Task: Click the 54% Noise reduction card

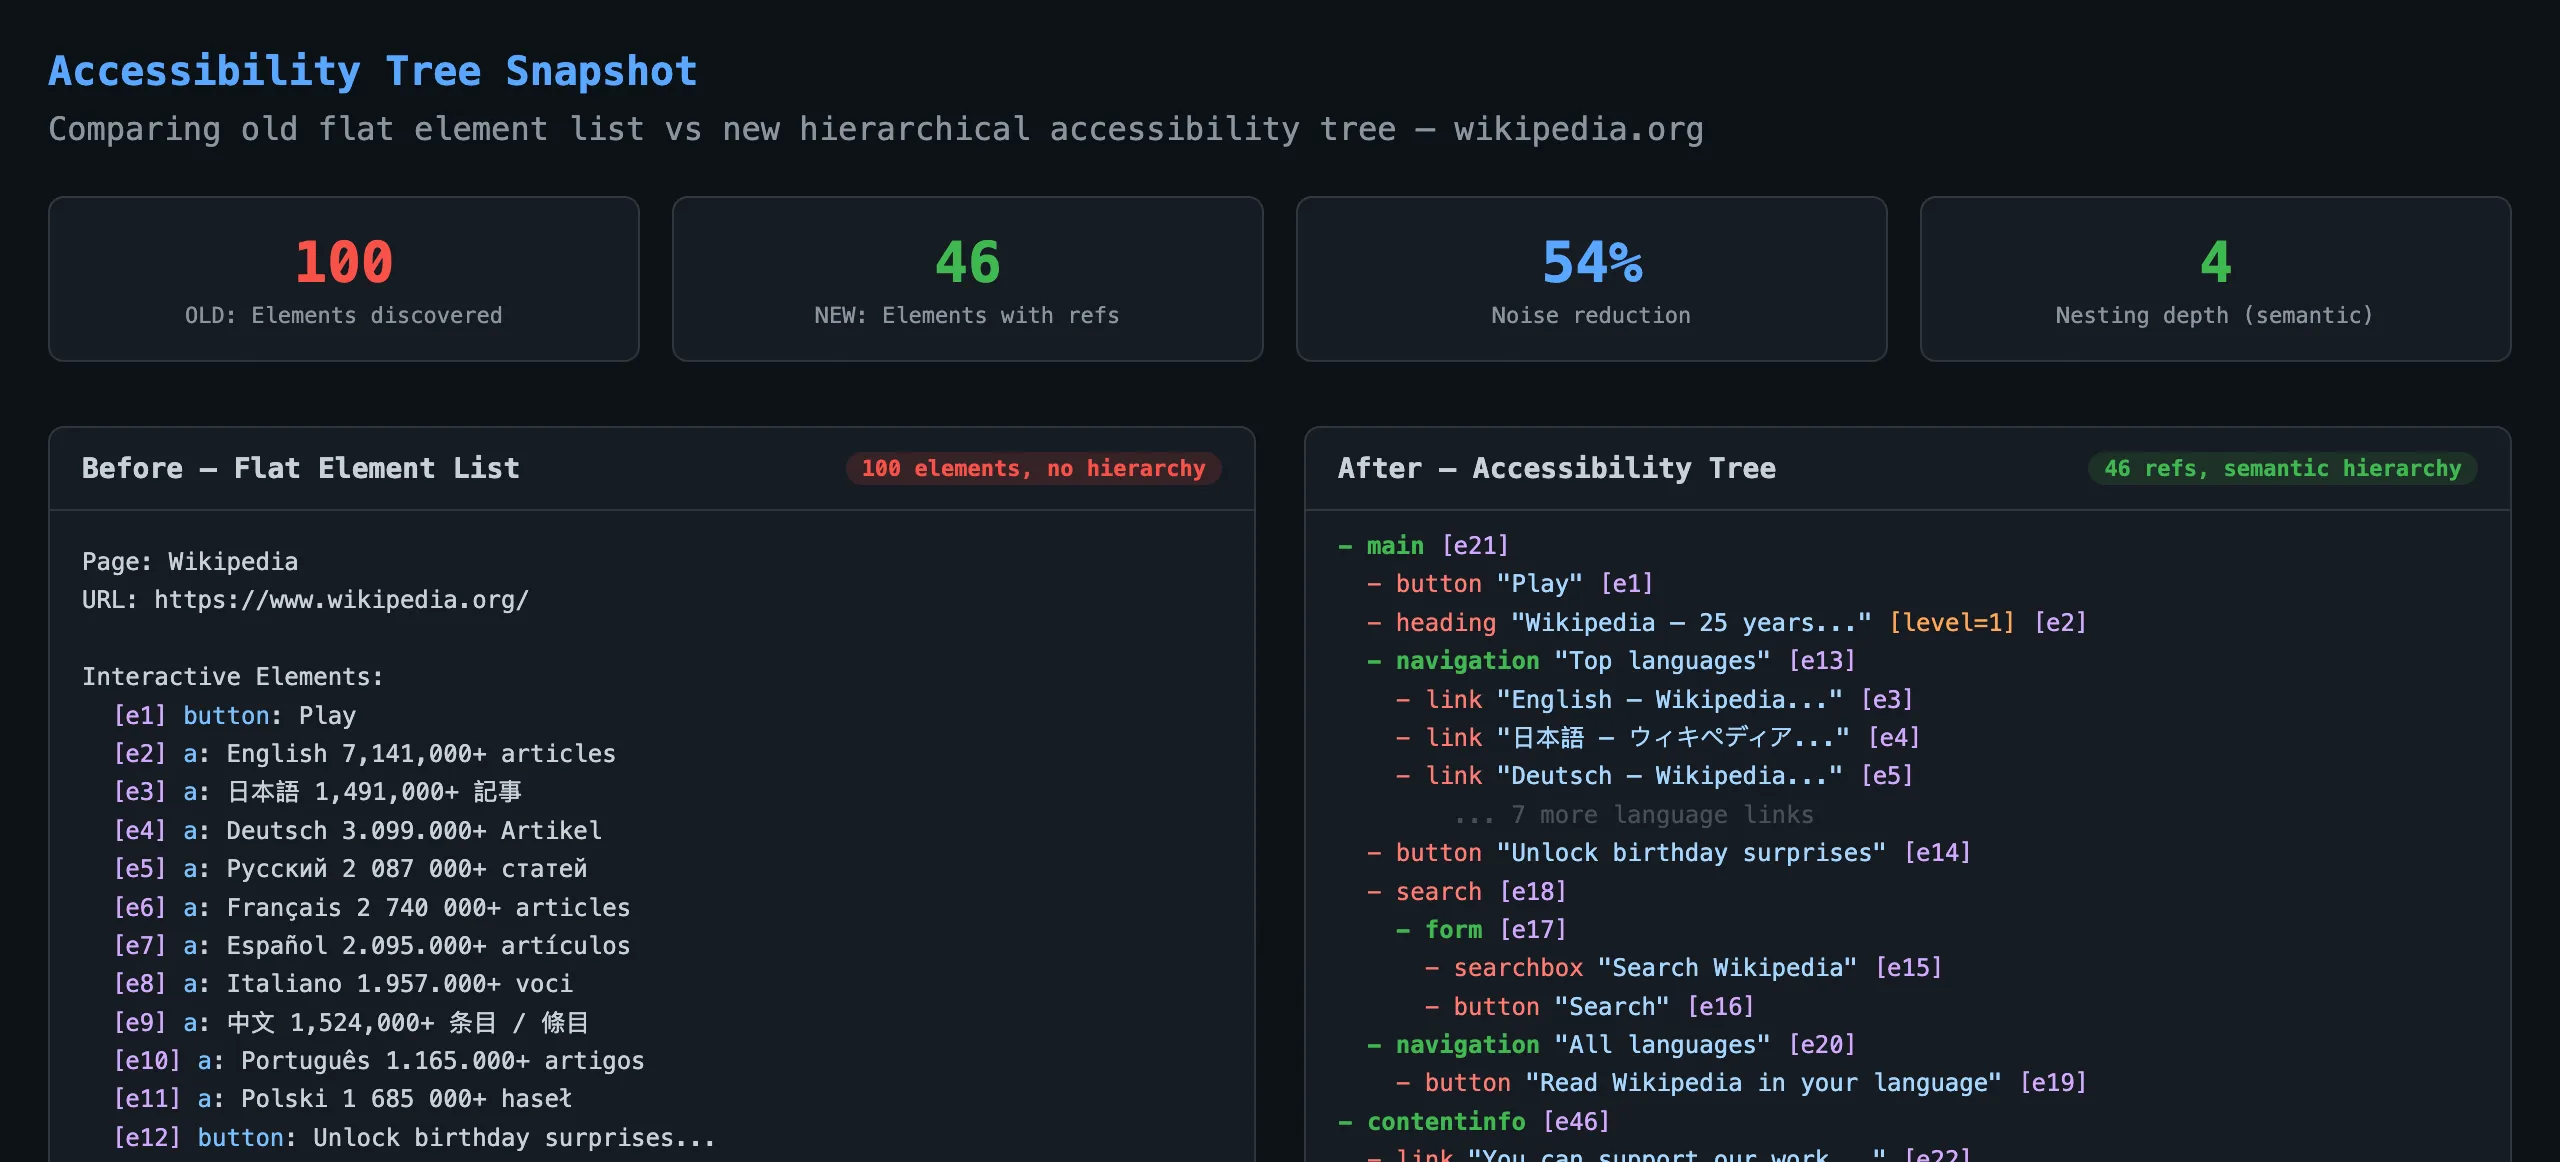Action: click(x=1591, y=279)
